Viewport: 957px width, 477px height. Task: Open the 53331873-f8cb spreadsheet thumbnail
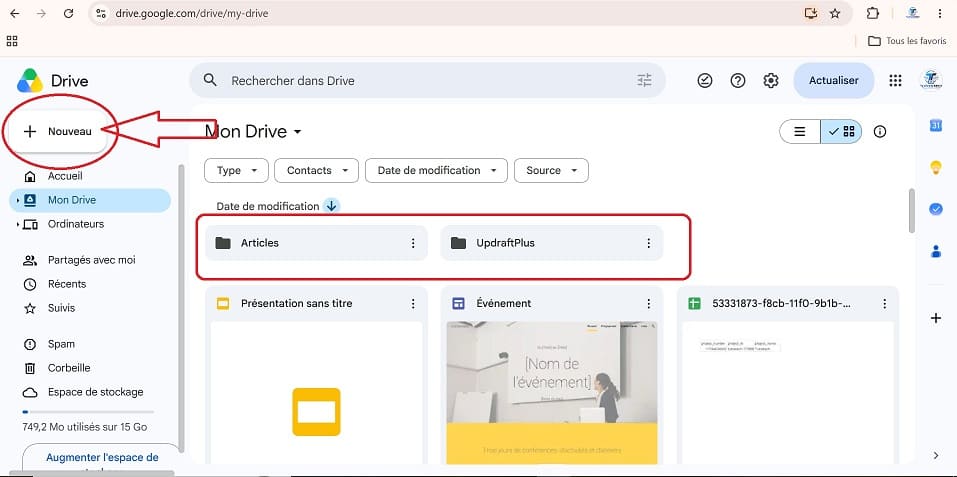click(x=787, y=393)
